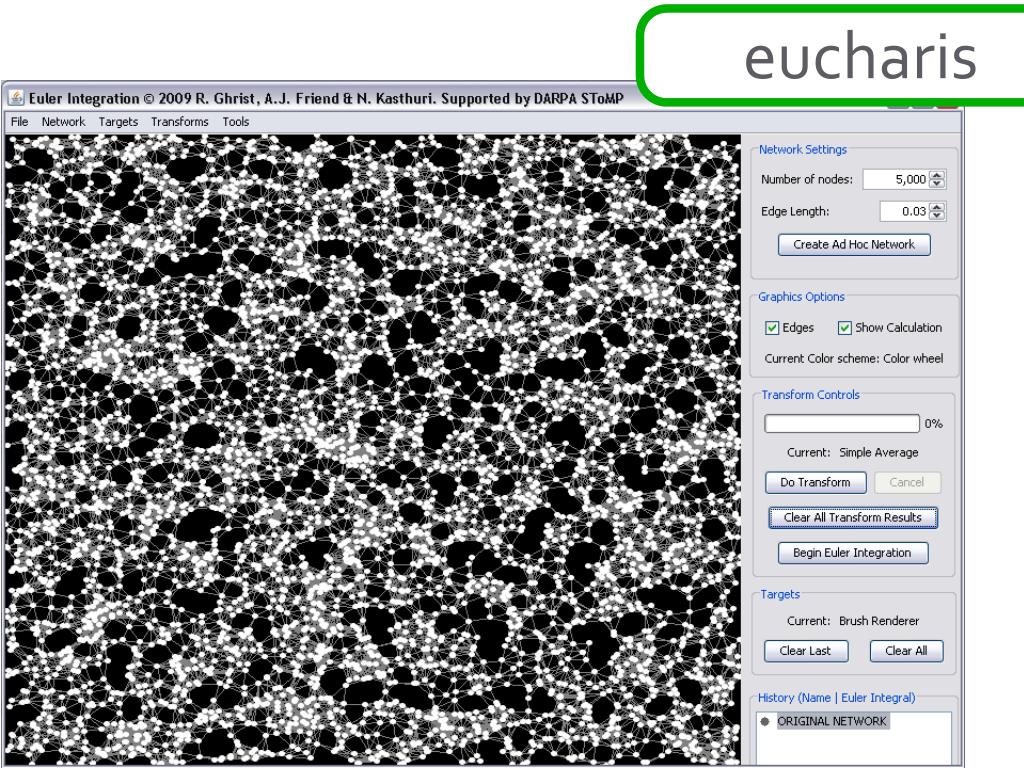Open the Tools menu
The height and width of the screenshot is (768, 1024).
pyautogui.click(x=236, y=121)
